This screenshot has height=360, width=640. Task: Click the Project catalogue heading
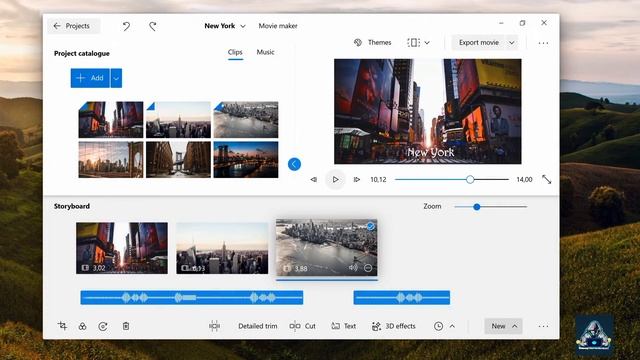coord(82,53)
